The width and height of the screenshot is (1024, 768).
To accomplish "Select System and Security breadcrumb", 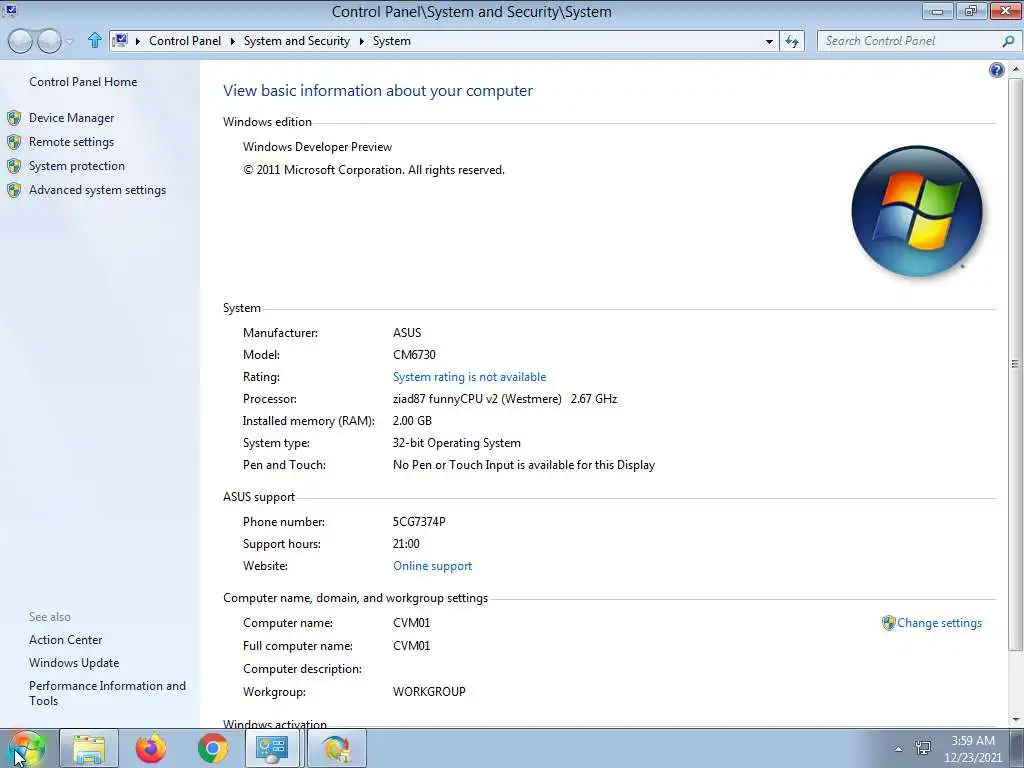I will (x=296, y=40).
